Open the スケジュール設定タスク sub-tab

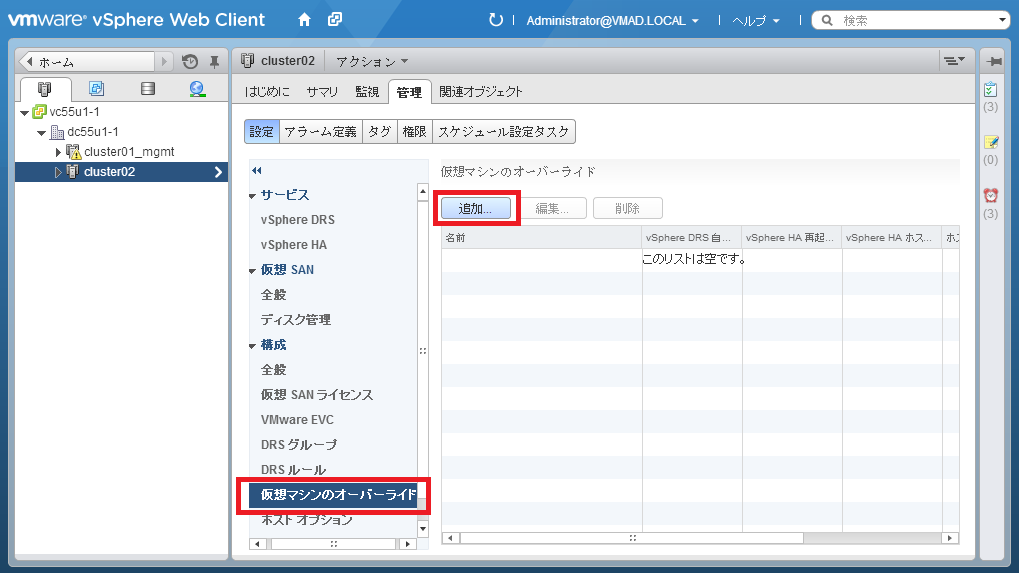[x=504, y=131]
